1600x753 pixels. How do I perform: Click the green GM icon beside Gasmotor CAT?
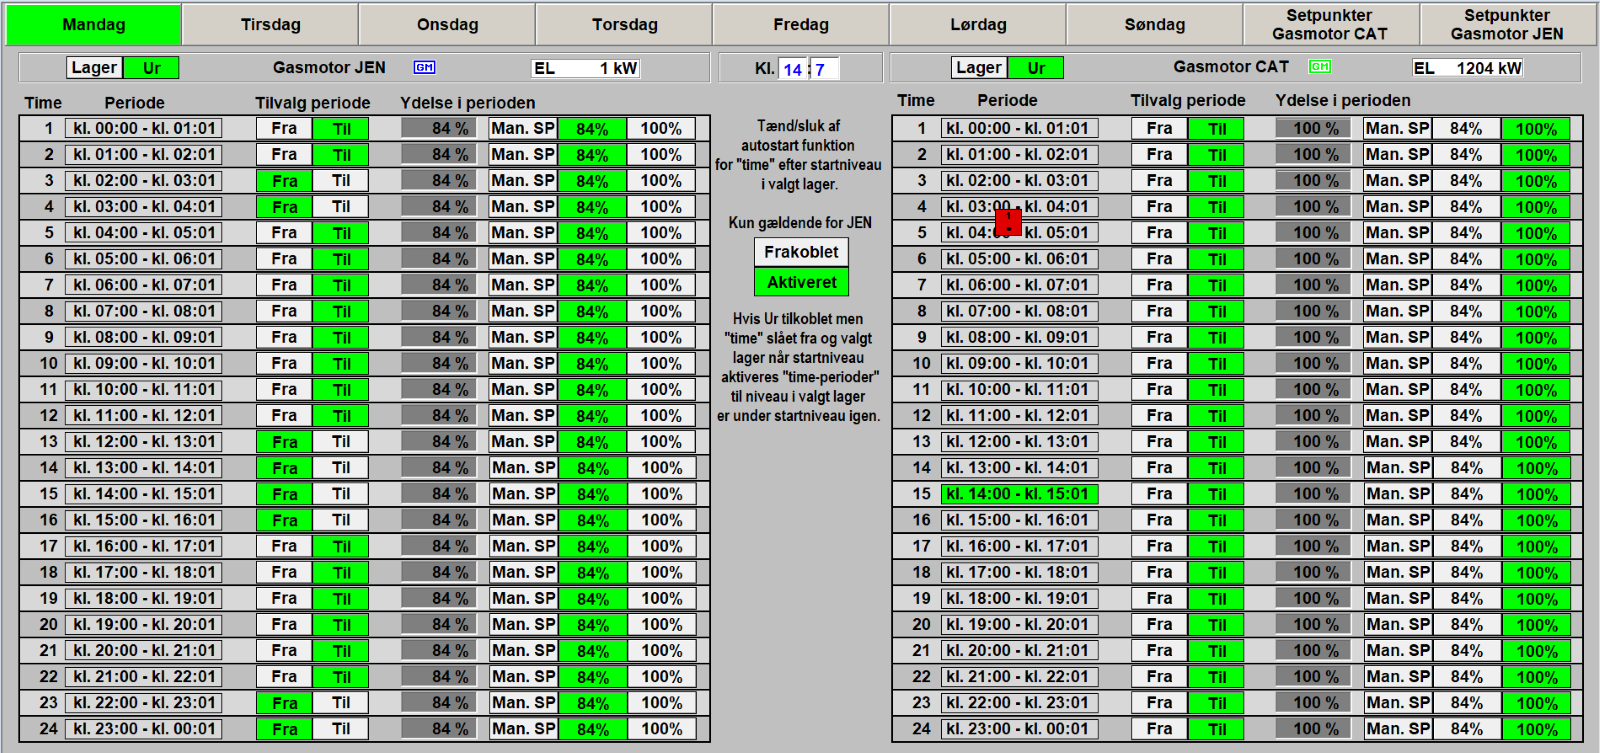pyautogui.click(x=1320, y=67)
